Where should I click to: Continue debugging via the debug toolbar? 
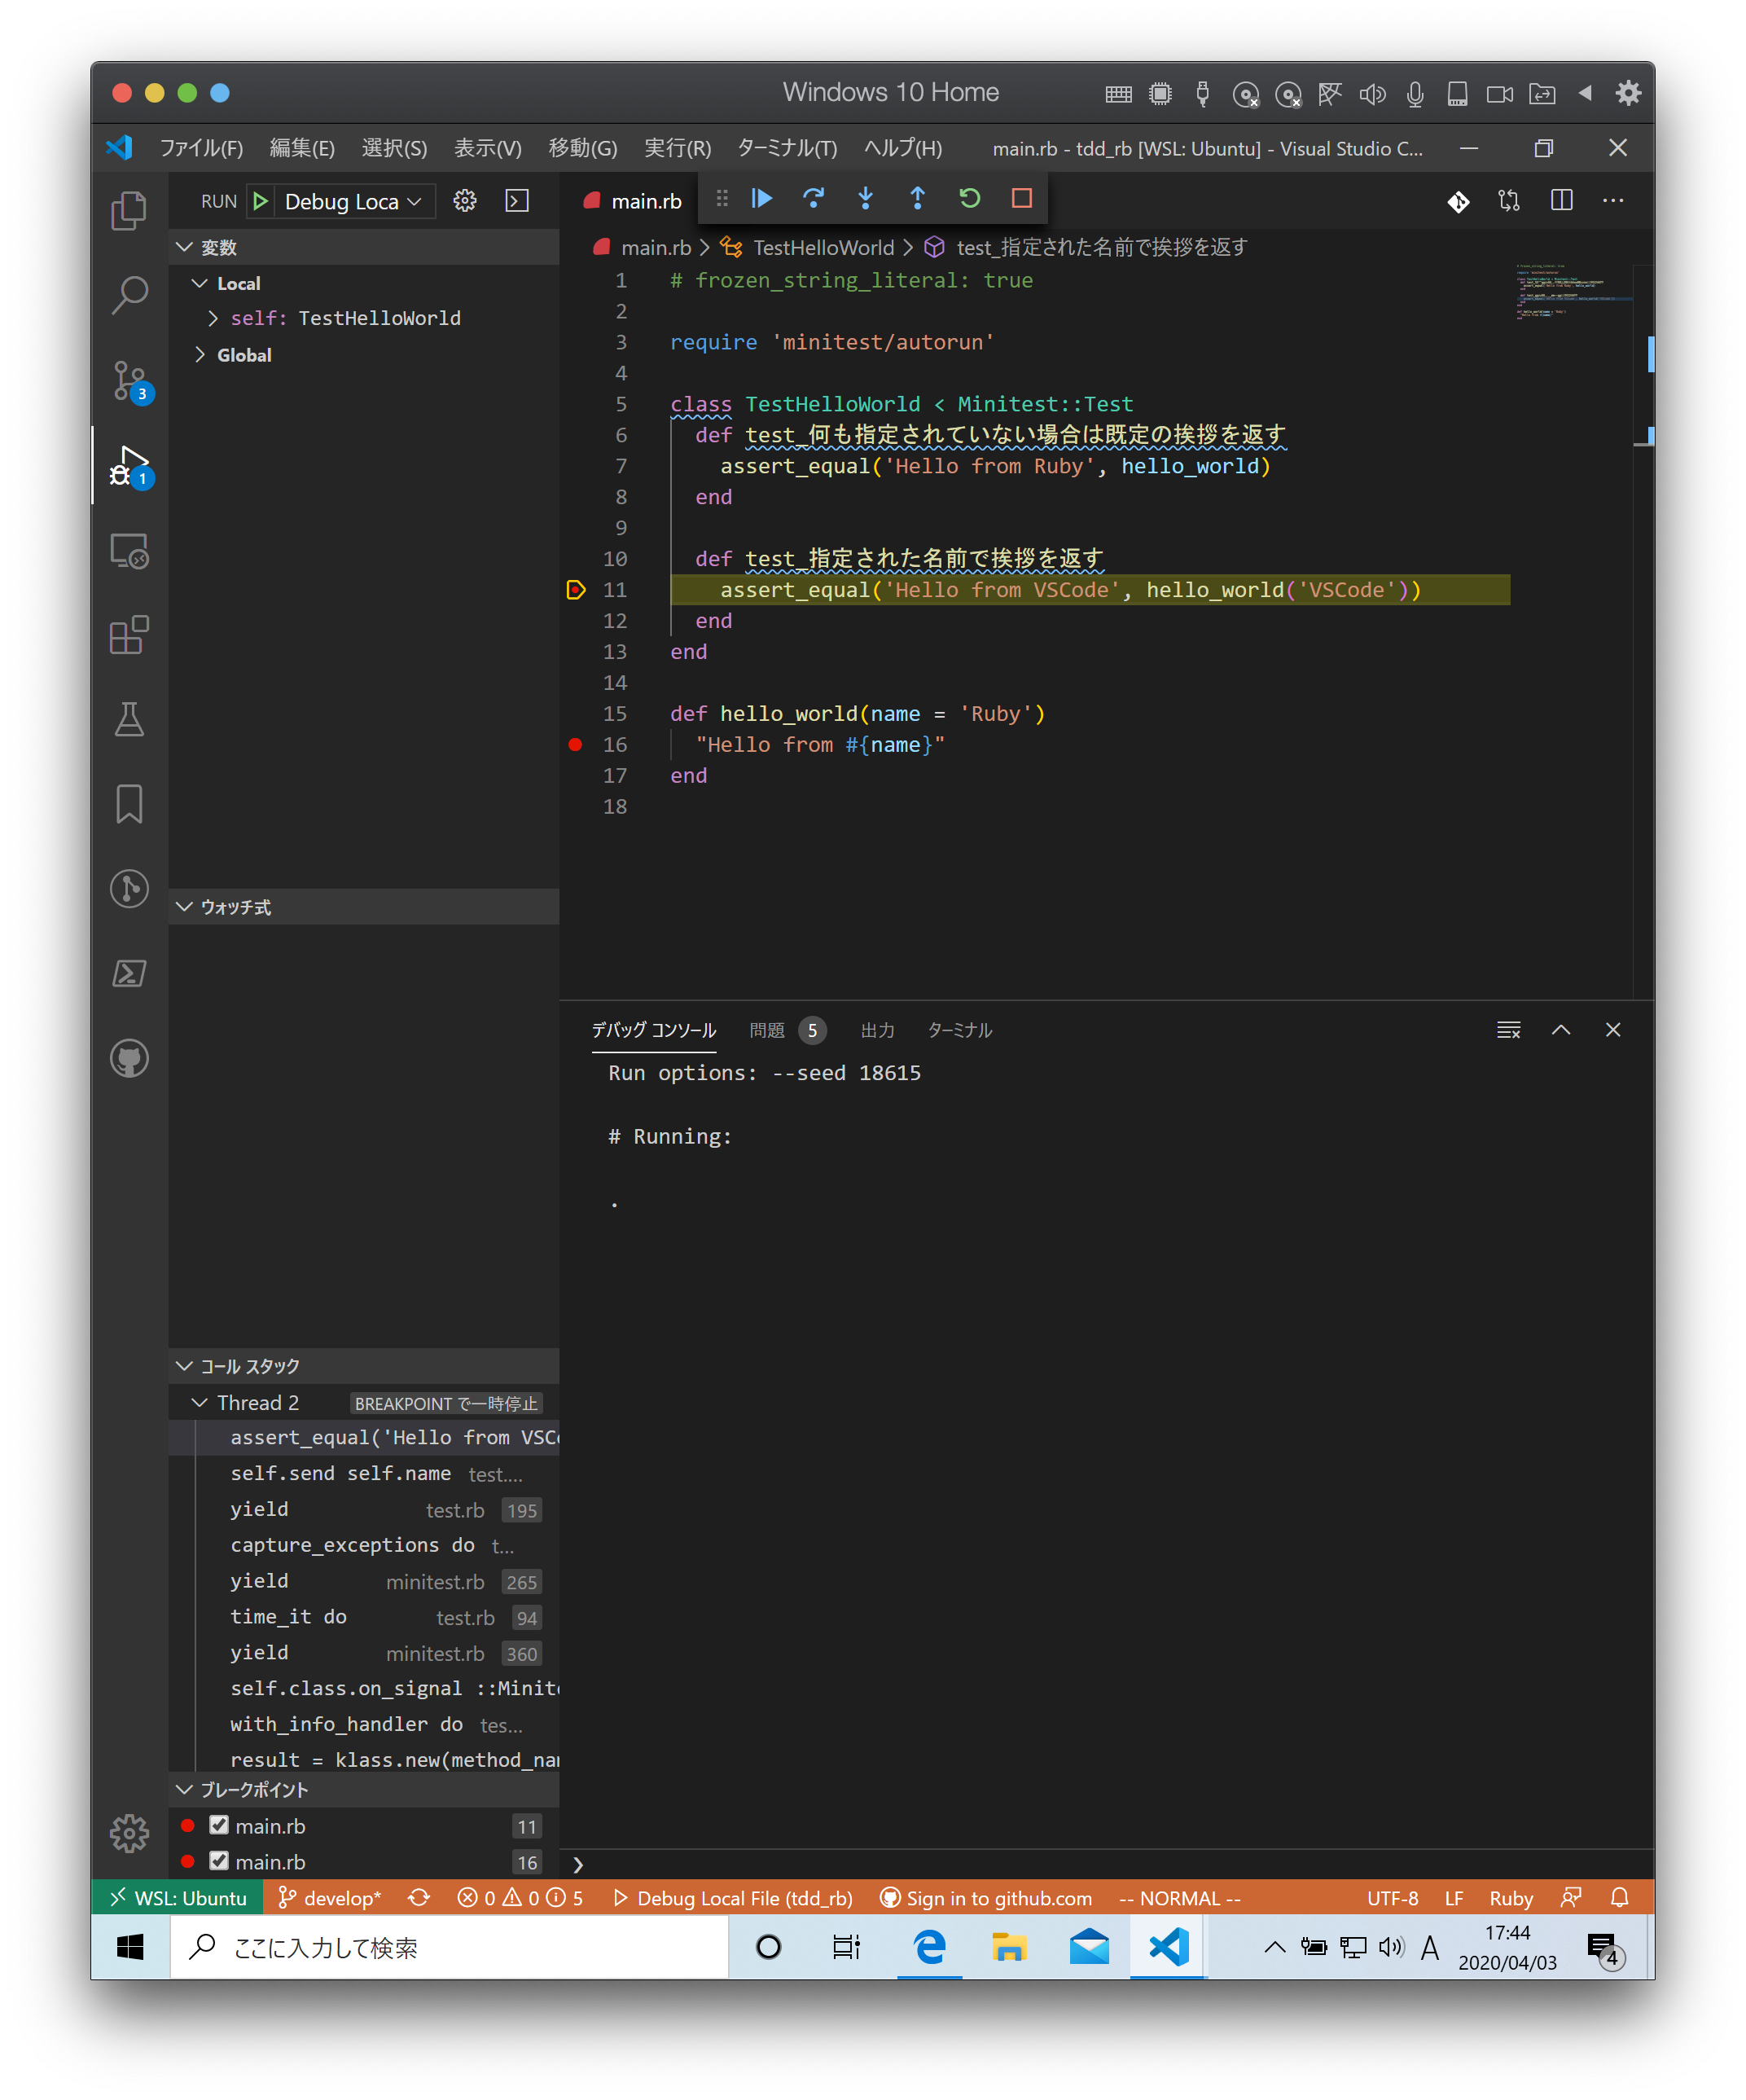pyautogui.click(x=761, y=198)
